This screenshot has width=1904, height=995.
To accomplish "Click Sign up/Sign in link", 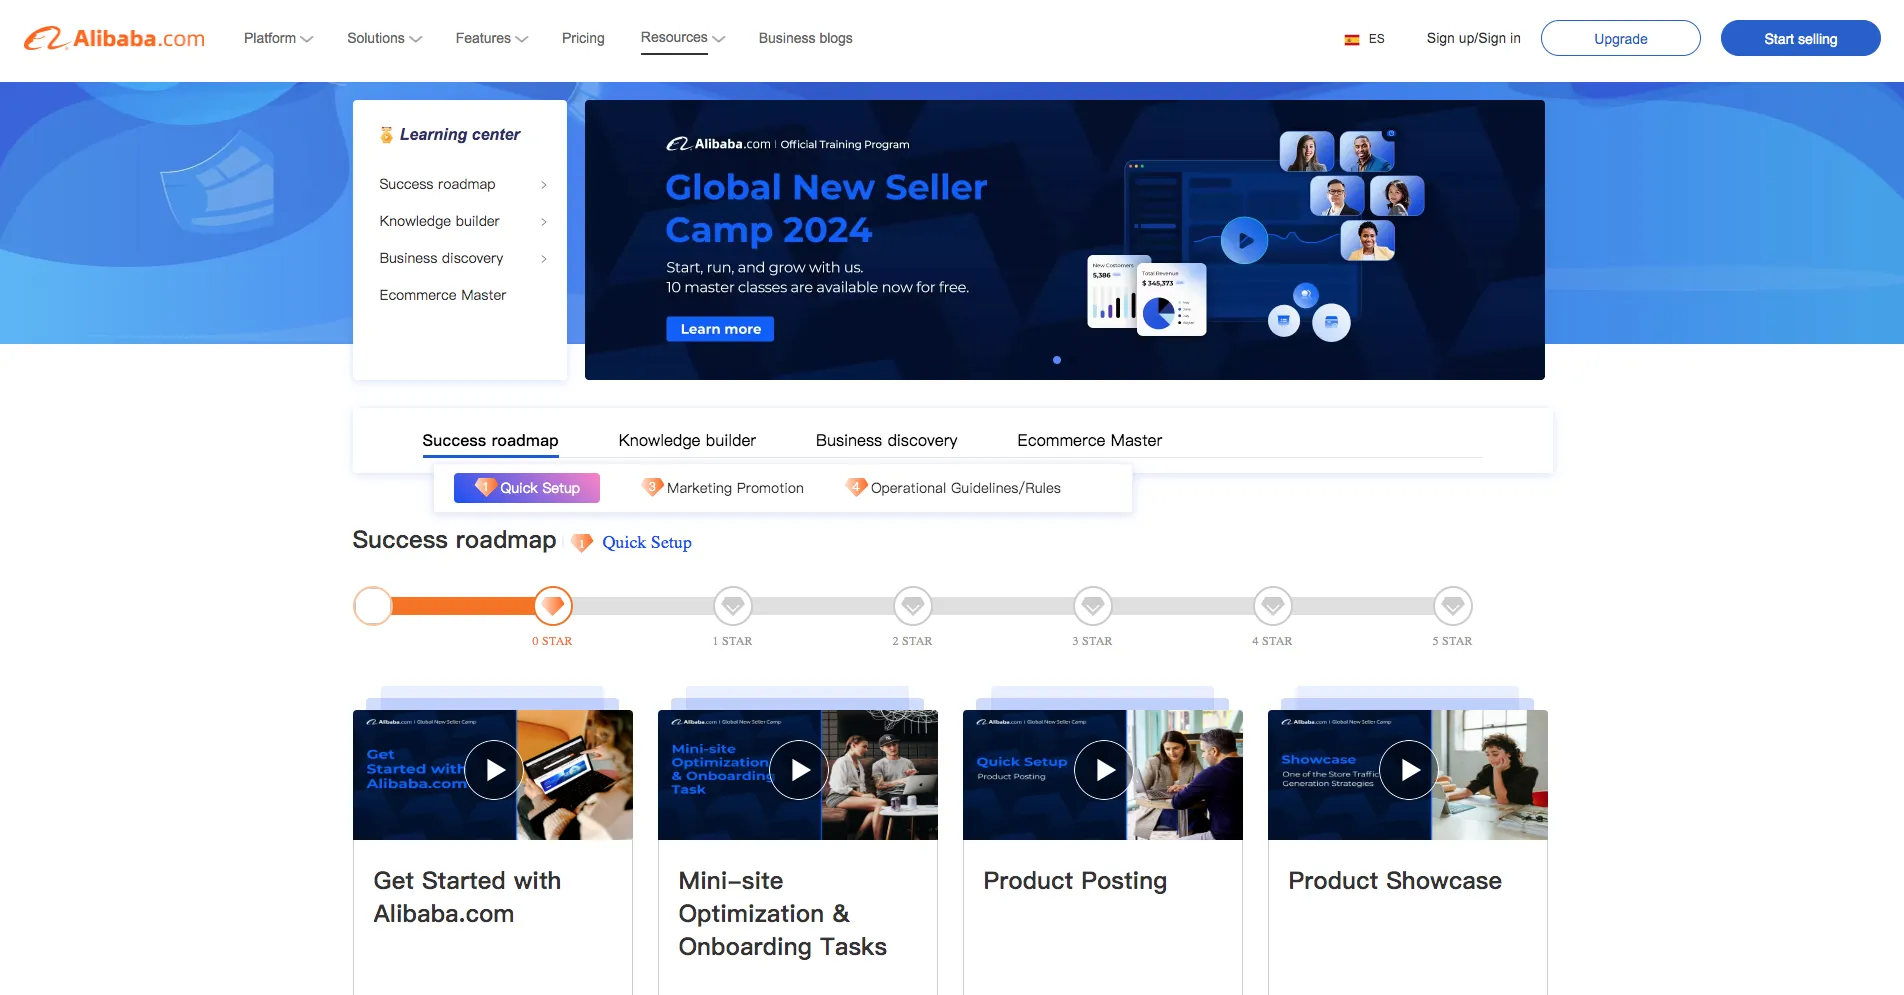I will click(1473, 38).
